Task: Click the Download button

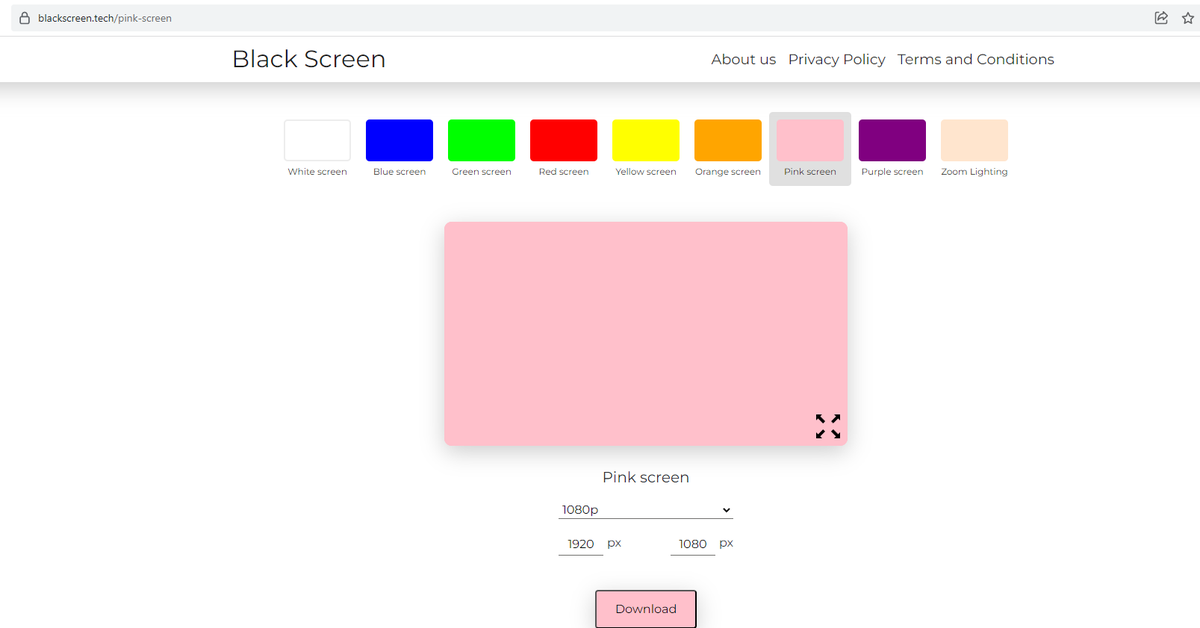Action: [x=645, y=608]
